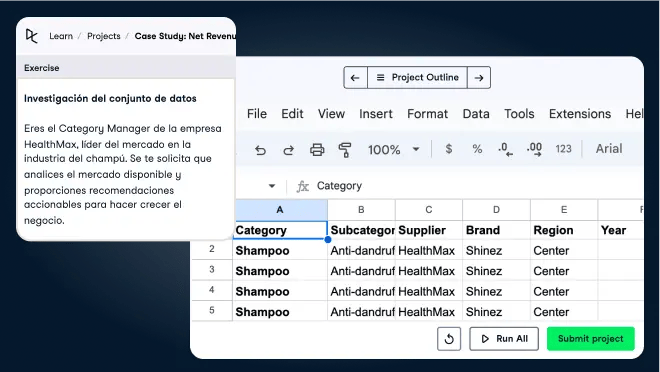Click the Run All button
The image size is (660, 372).
[504, 339]
